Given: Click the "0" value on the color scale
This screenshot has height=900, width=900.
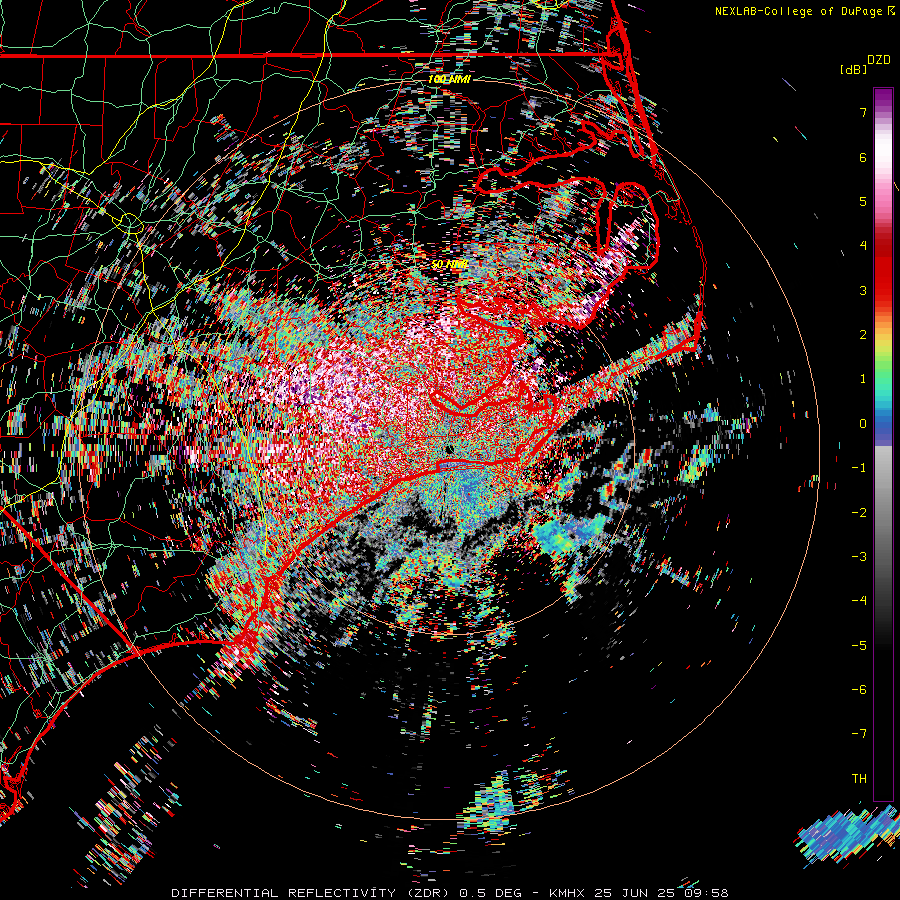Looking at the screenshot, I should (863, 424).
